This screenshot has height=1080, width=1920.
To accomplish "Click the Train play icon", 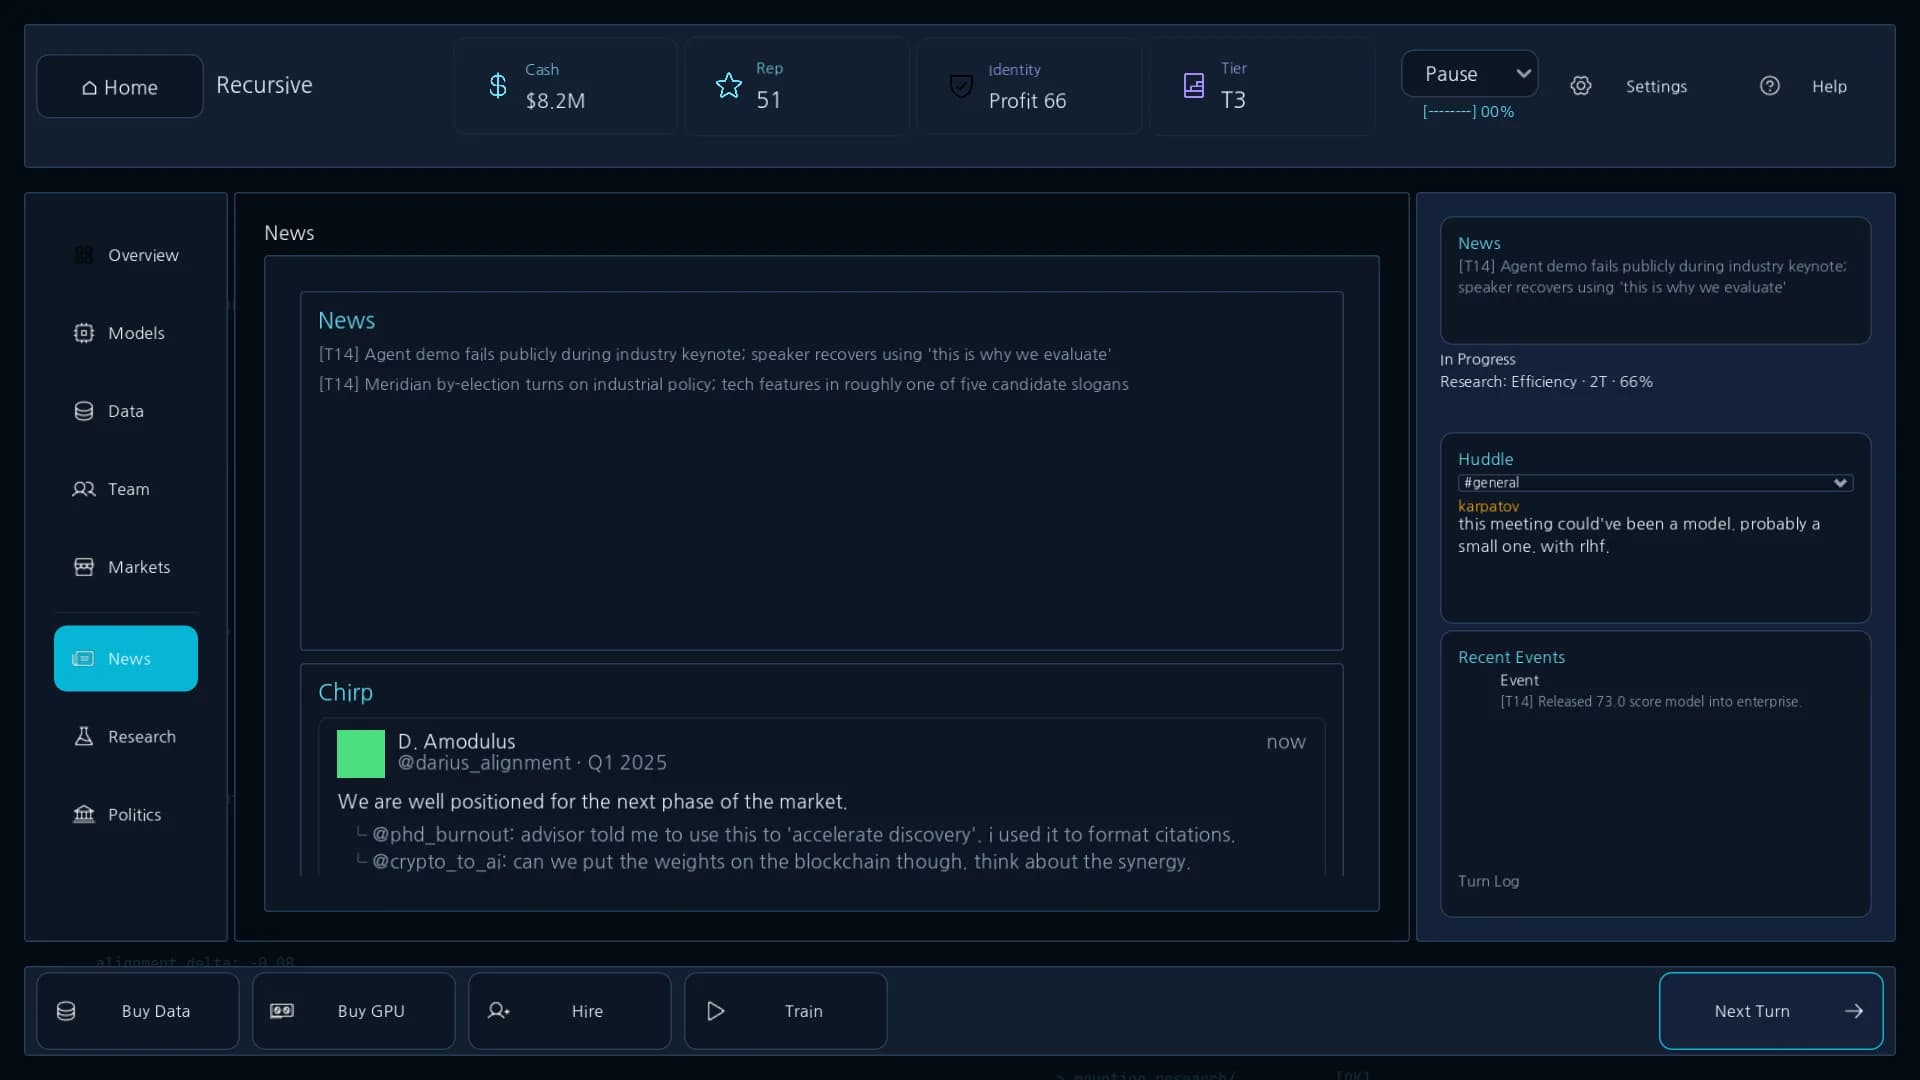I will (x=715, y=1011).
